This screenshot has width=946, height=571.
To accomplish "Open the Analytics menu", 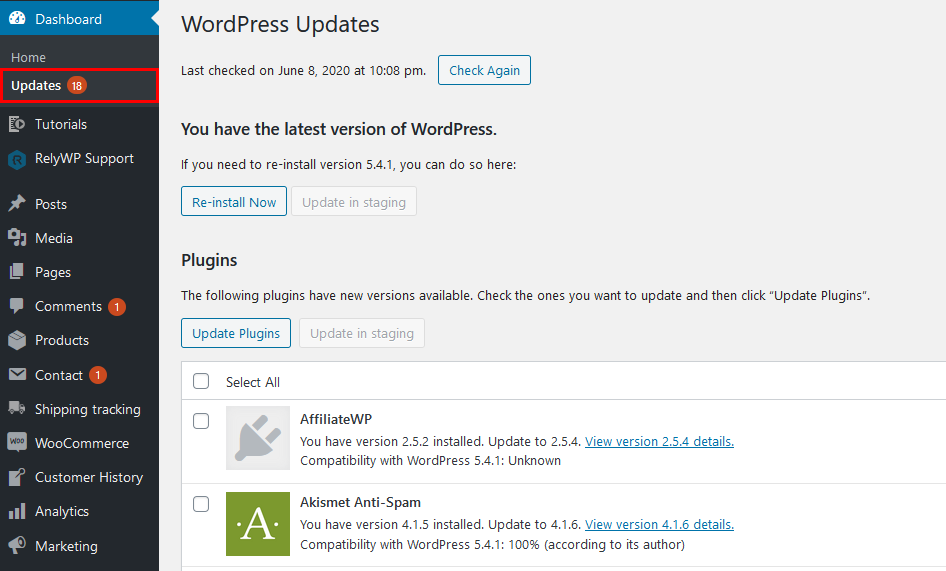I will point(79,511).
